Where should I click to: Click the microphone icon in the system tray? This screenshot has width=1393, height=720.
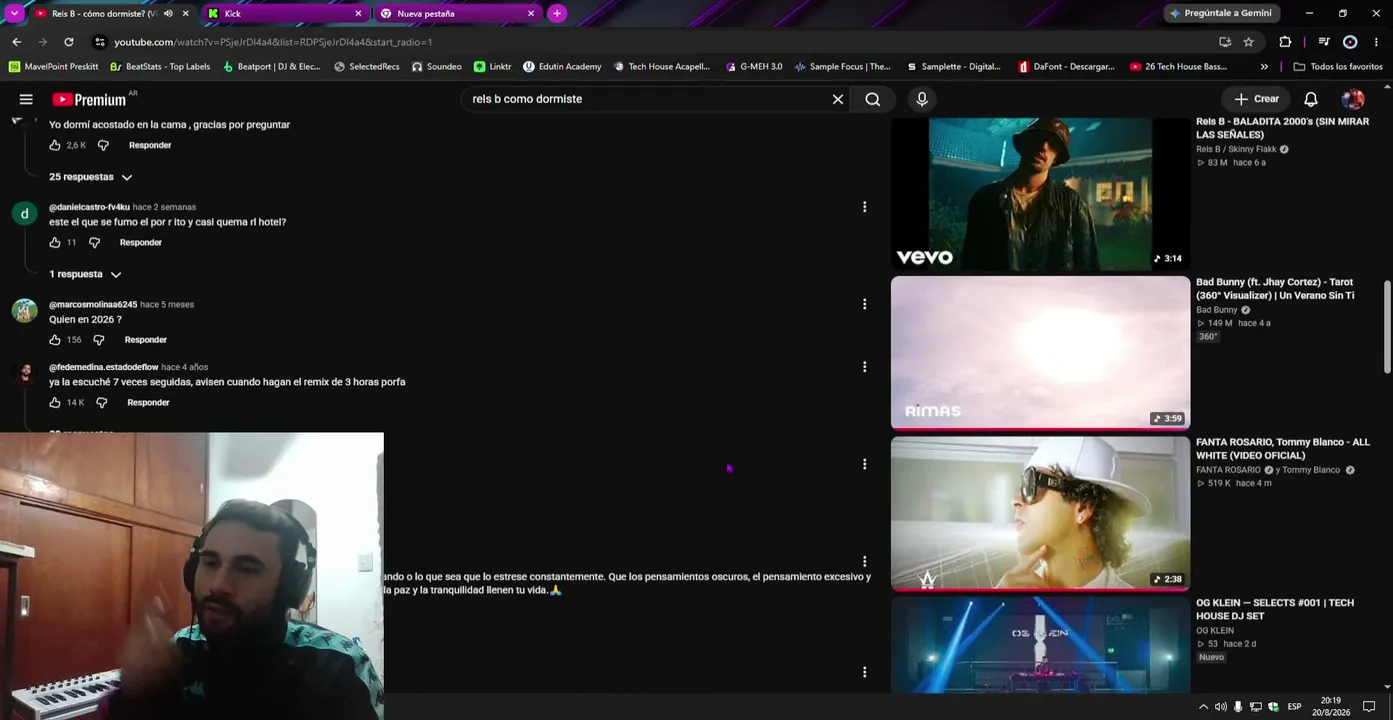[x=1238, y=707]
